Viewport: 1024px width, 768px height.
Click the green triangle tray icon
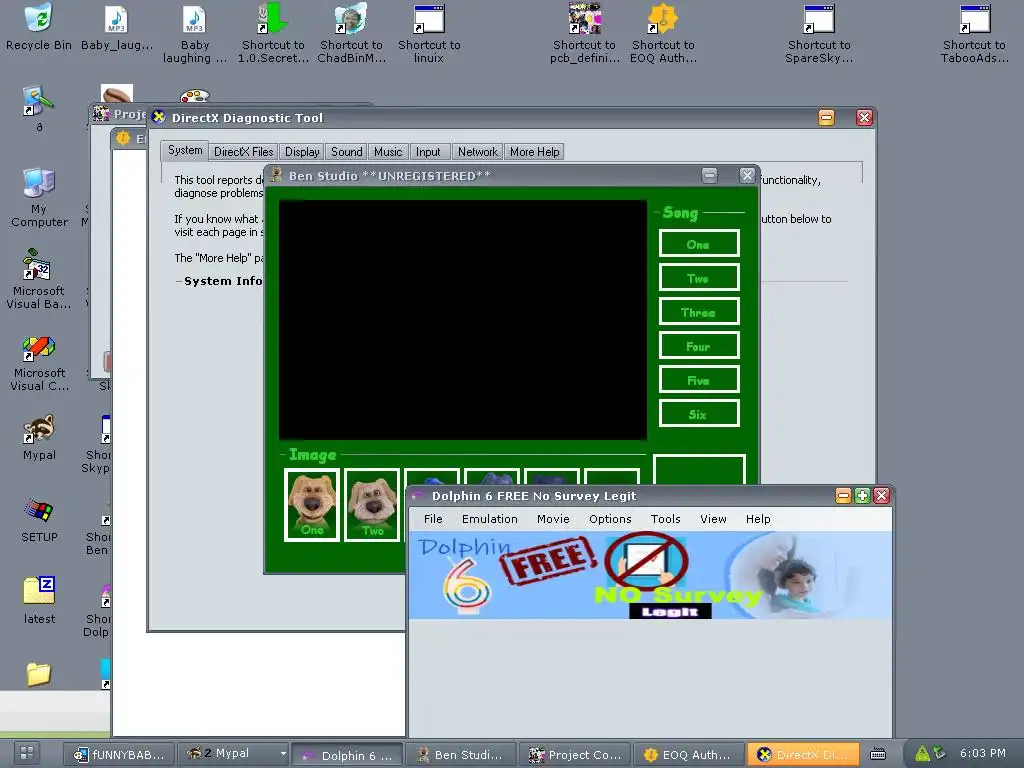pos(921,754)
